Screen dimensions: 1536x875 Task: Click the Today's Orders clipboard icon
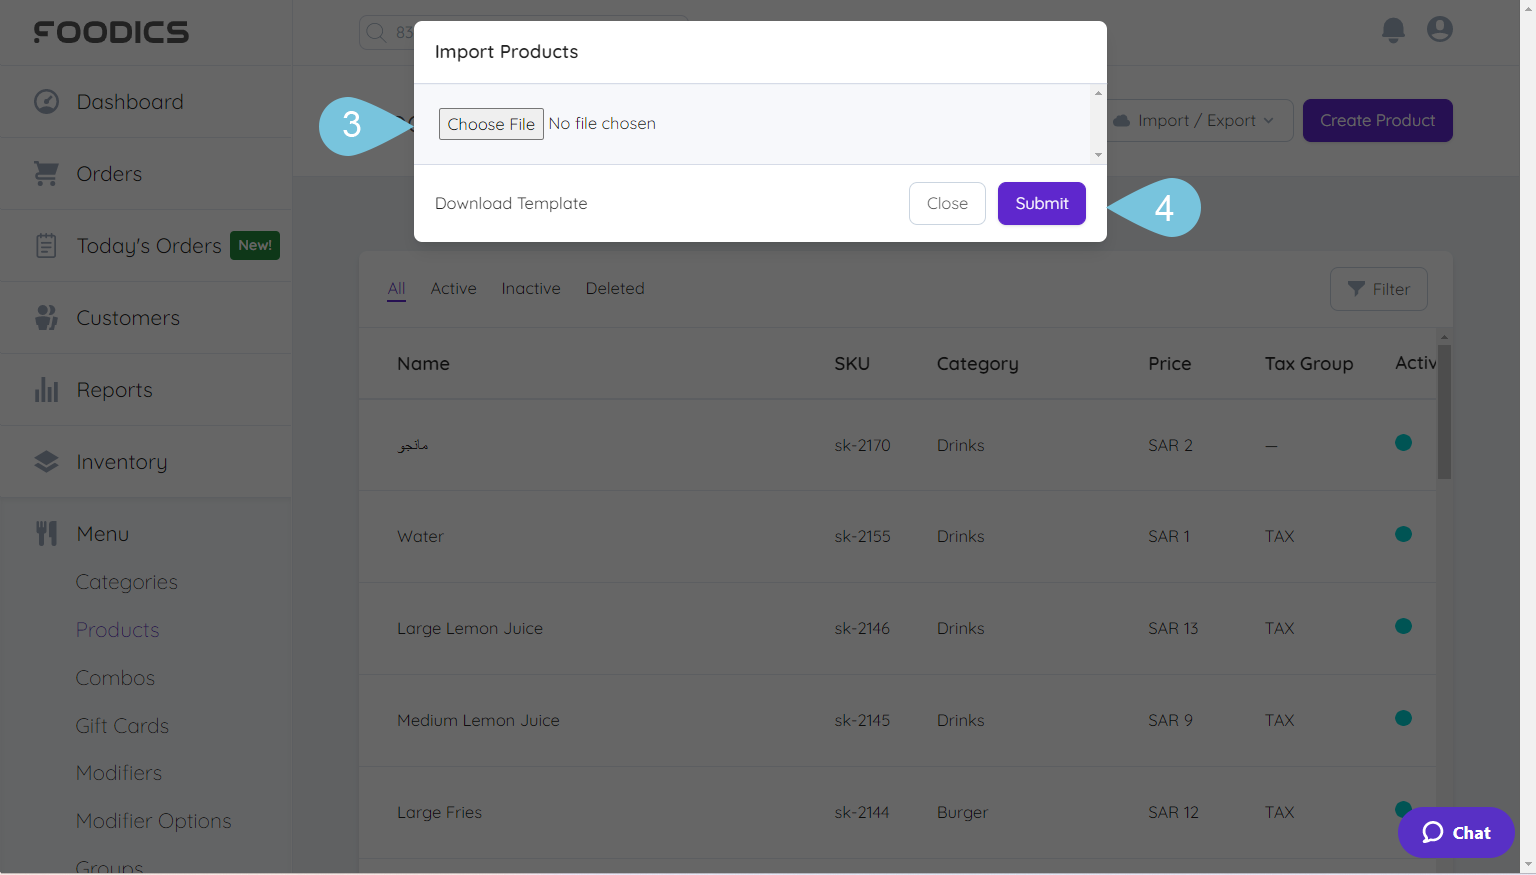click(x=46, y=246)
